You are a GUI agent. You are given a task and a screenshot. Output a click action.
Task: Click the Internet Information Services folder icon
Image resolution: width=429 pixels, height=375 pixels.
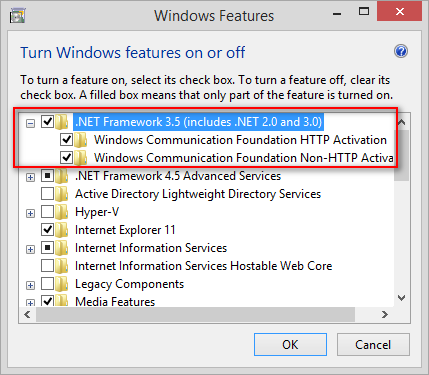click(62, 248)
